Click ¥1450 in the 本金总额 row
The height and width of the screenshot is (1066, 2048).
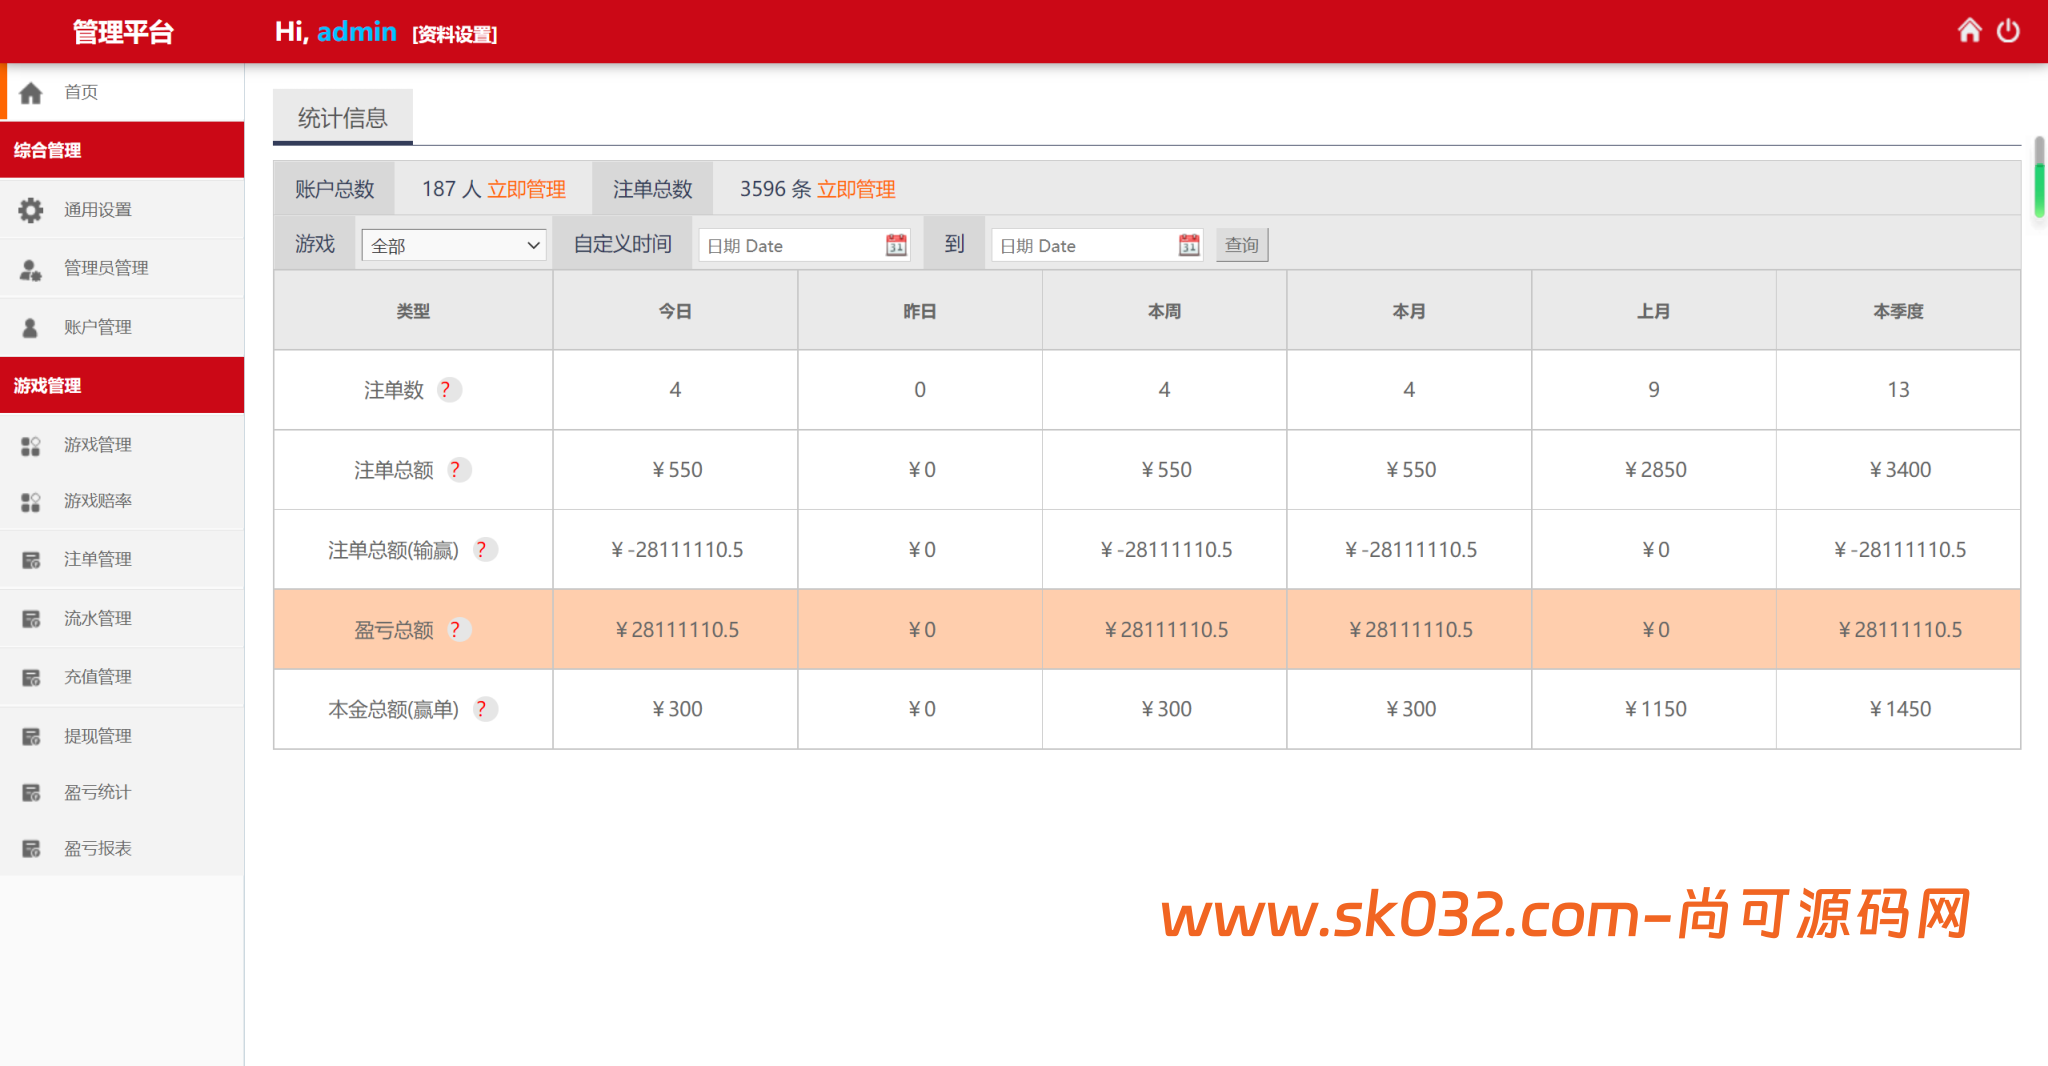pos(1900,709)
